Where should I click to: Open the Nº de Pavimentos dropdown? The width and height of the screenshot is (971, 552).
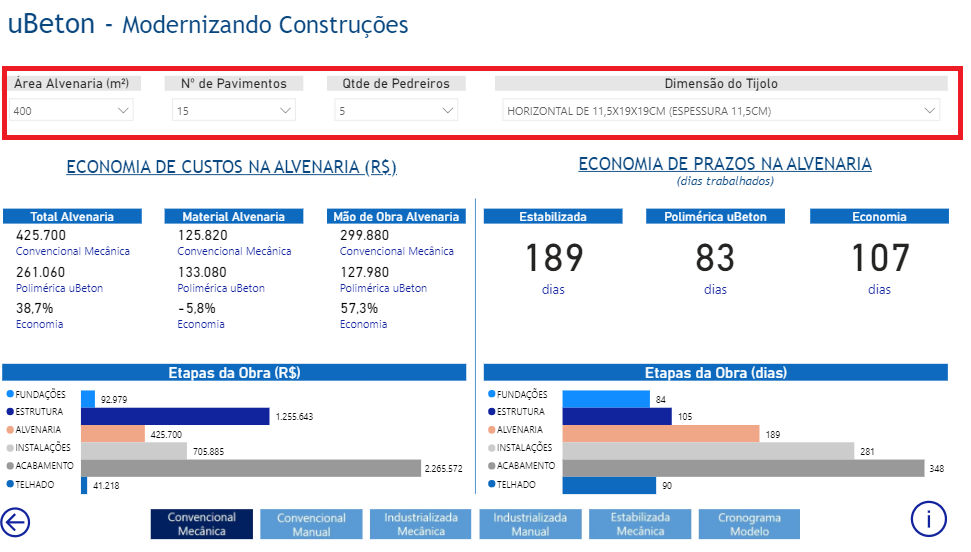(233, 111)
